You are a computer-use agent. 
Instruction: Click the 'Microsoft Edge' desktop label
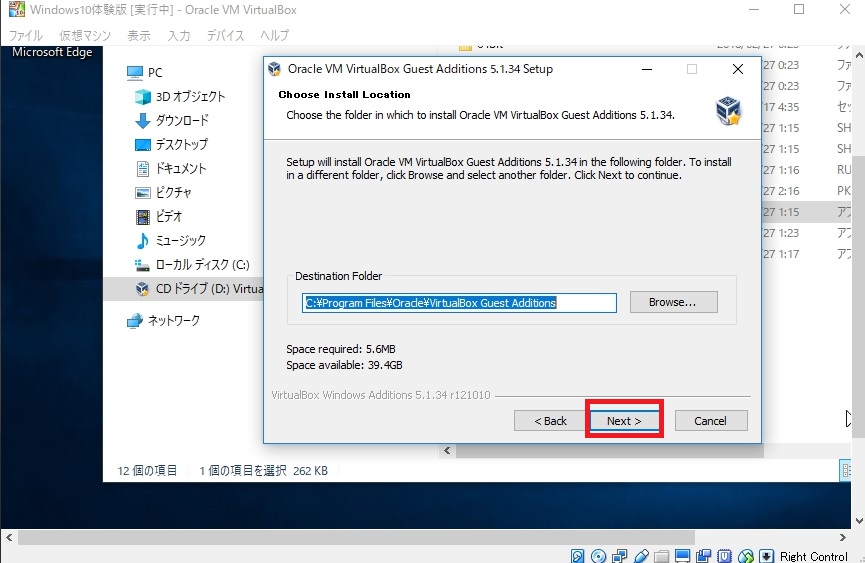click(x=52, y=52)
